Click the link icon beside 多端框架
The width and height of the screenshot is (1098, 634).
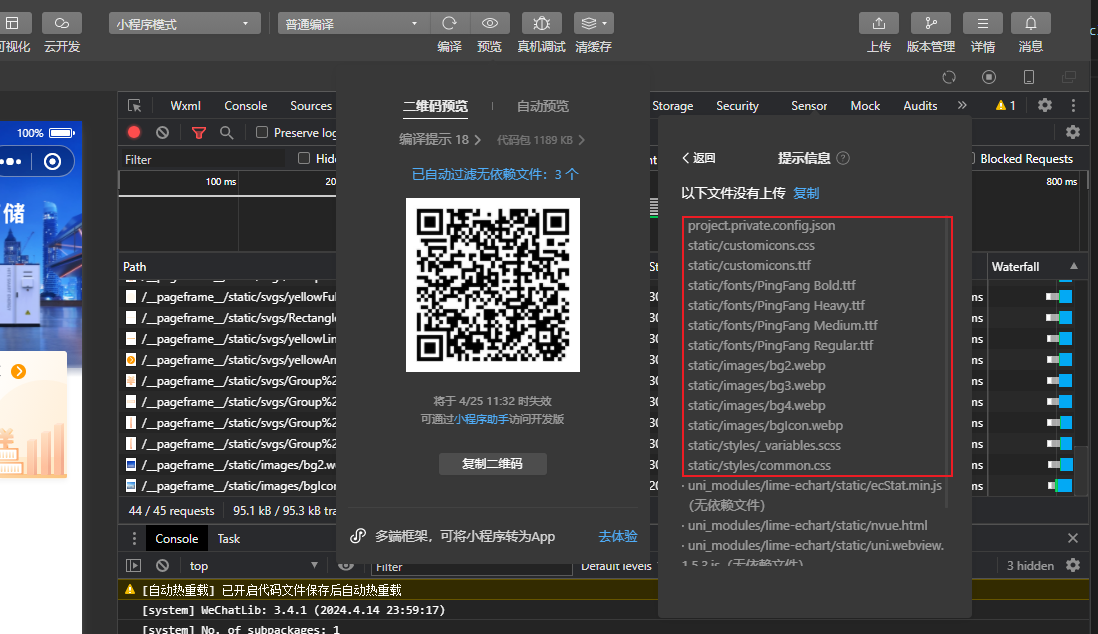point(358,536)
